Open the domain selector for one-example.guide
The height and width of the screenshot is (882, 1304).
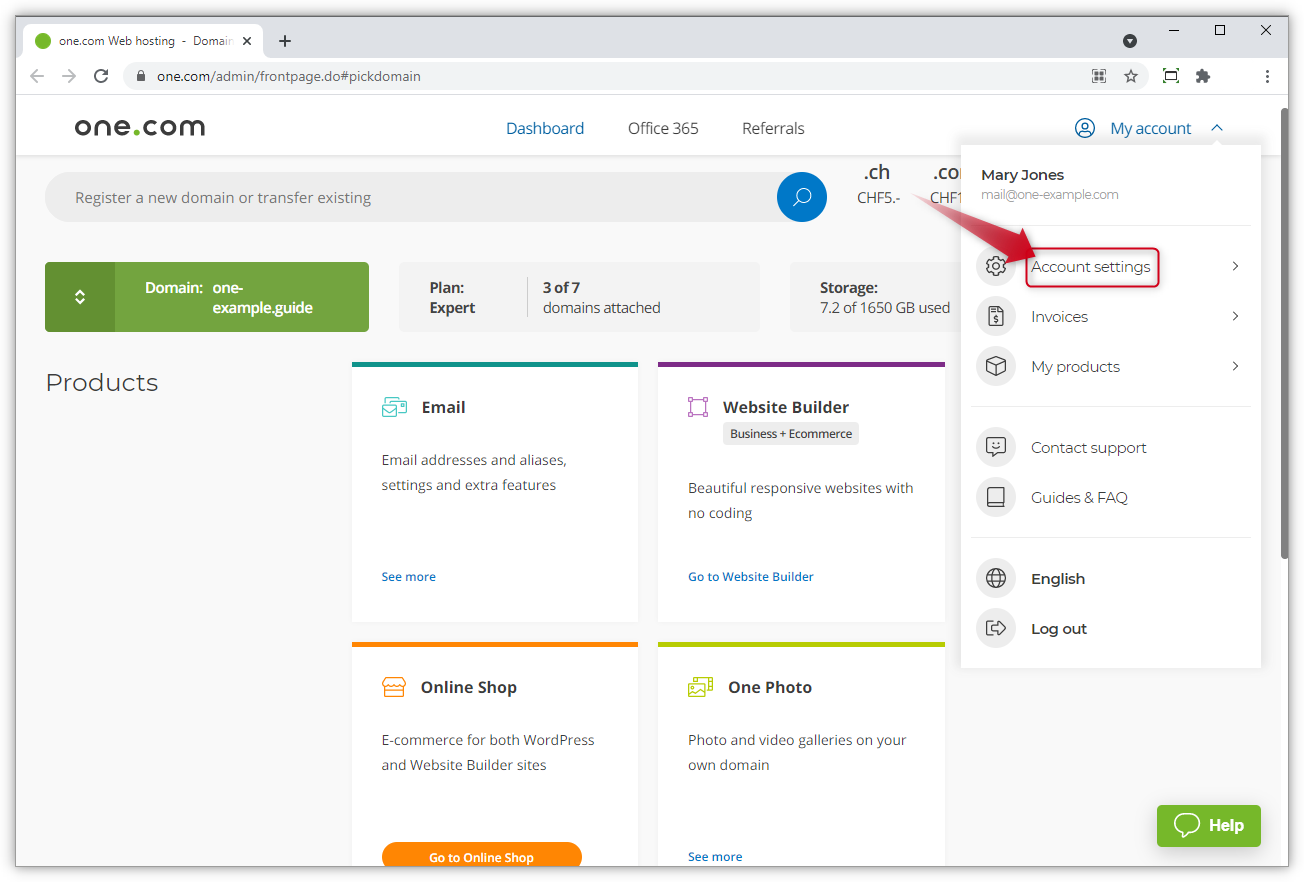coord(80,297)
